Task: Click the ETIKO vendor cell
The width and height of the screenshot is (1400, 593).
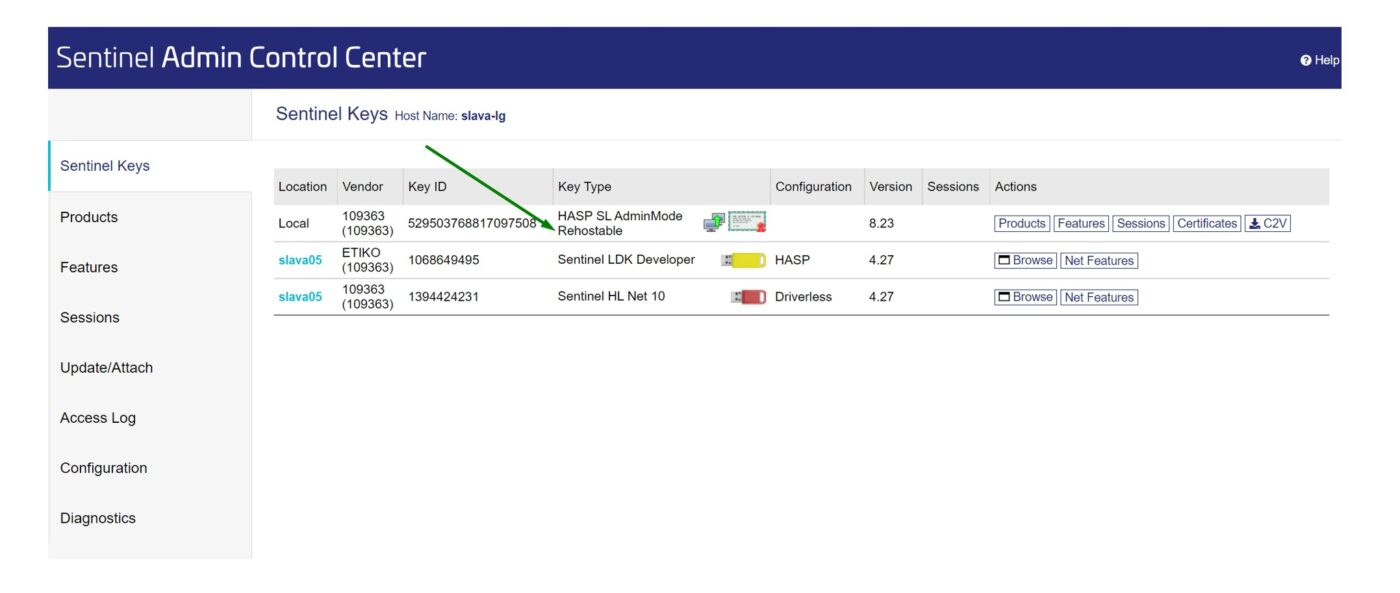Action: (x=367, y=260)
